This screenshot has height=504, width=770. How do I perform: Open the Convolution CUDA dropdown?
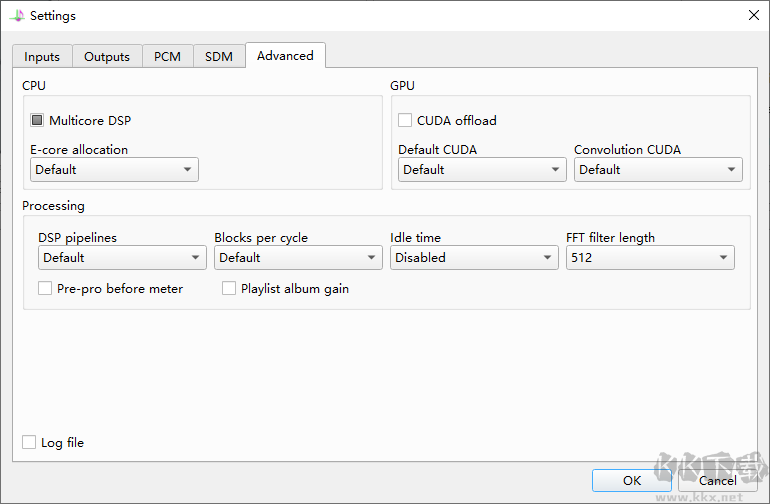click(x=658, y=170)
